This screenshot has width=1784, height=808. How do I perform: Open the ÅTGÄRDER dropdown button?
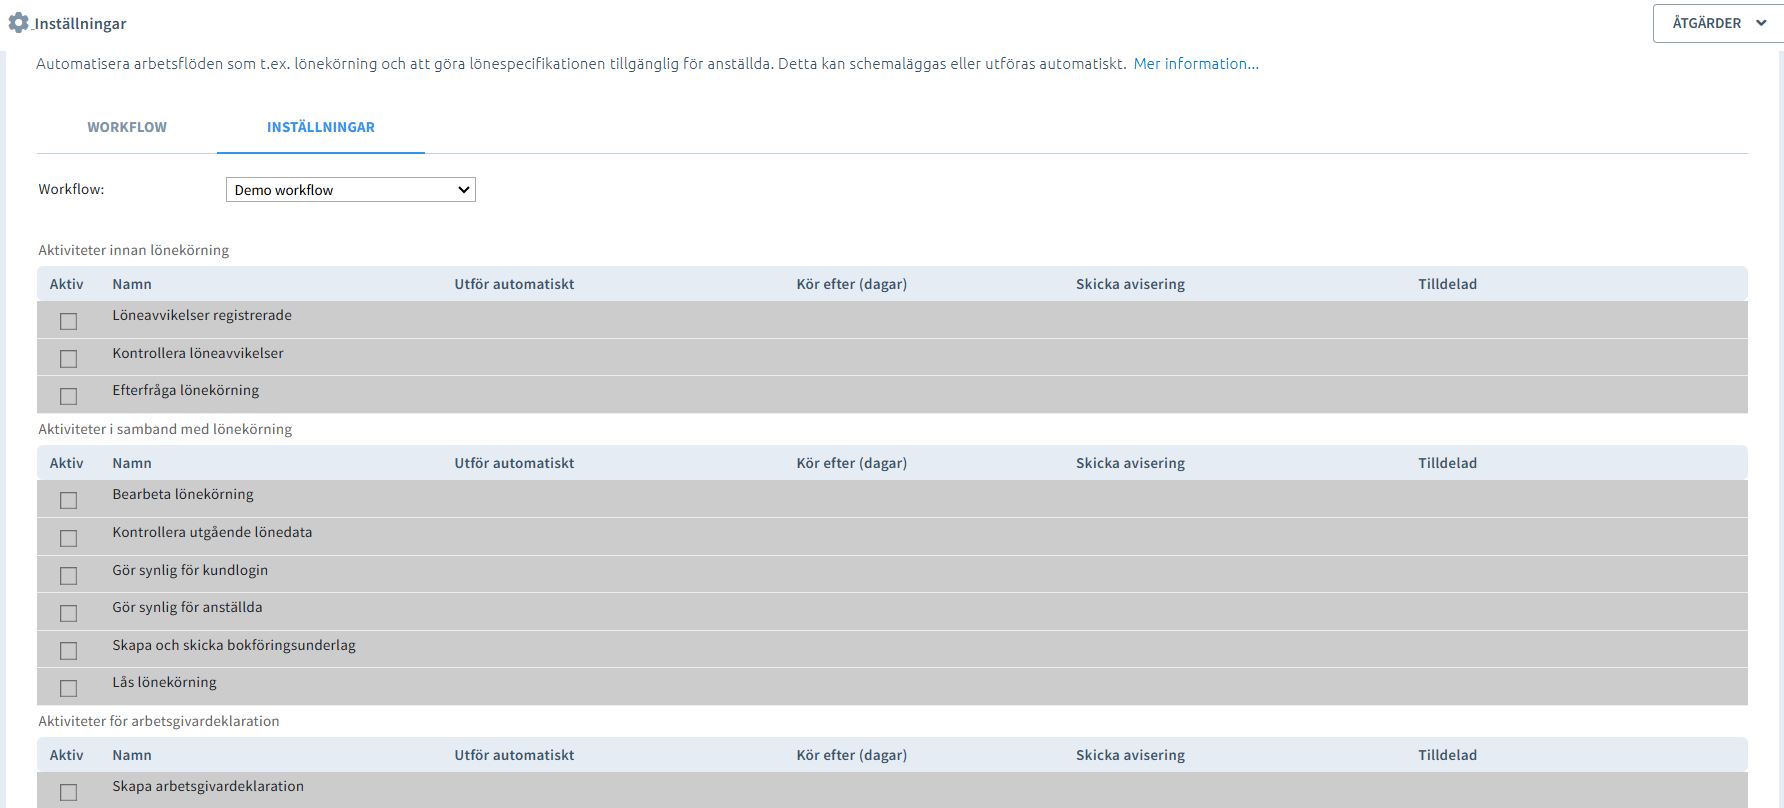point(1718,23)
